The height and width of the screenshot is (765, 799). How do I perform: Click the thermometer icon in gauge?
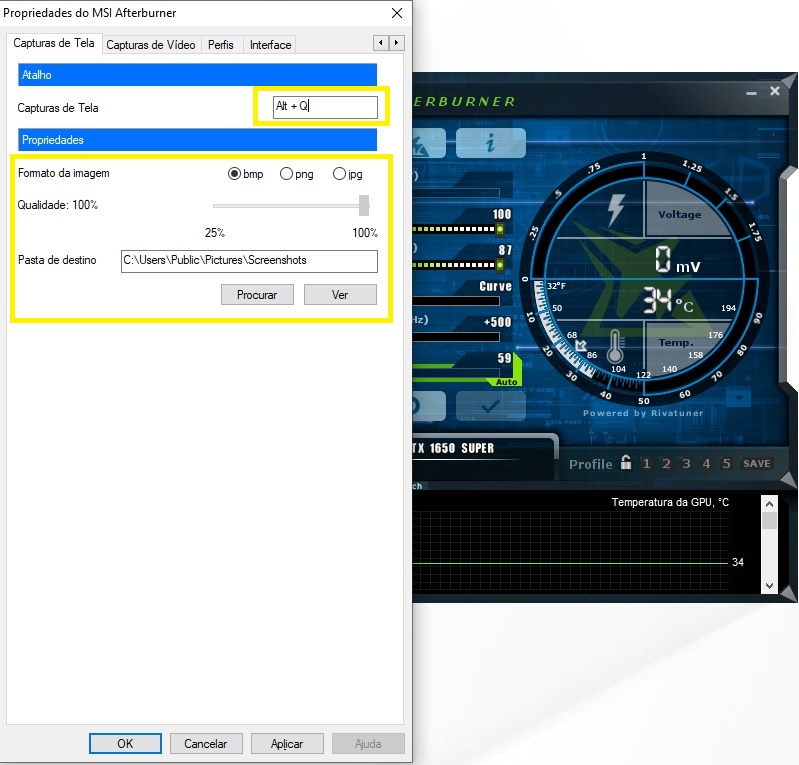[x=615, y=347]
